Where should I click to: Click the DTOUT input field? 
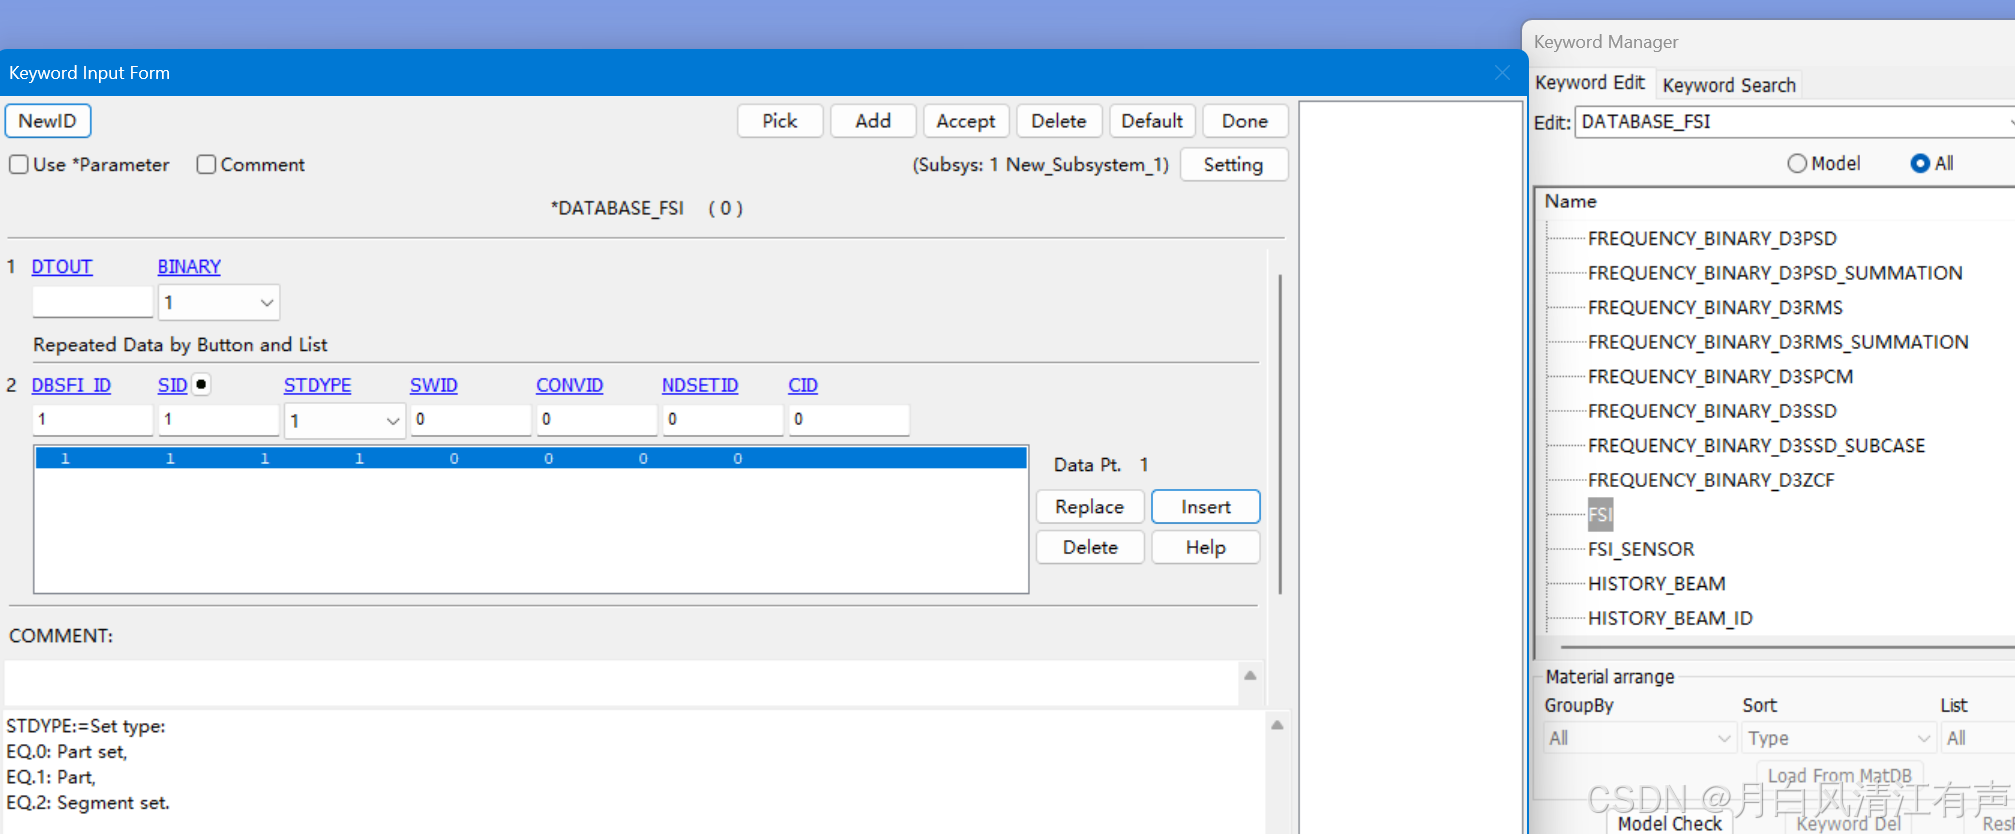[x=92, y=301]
